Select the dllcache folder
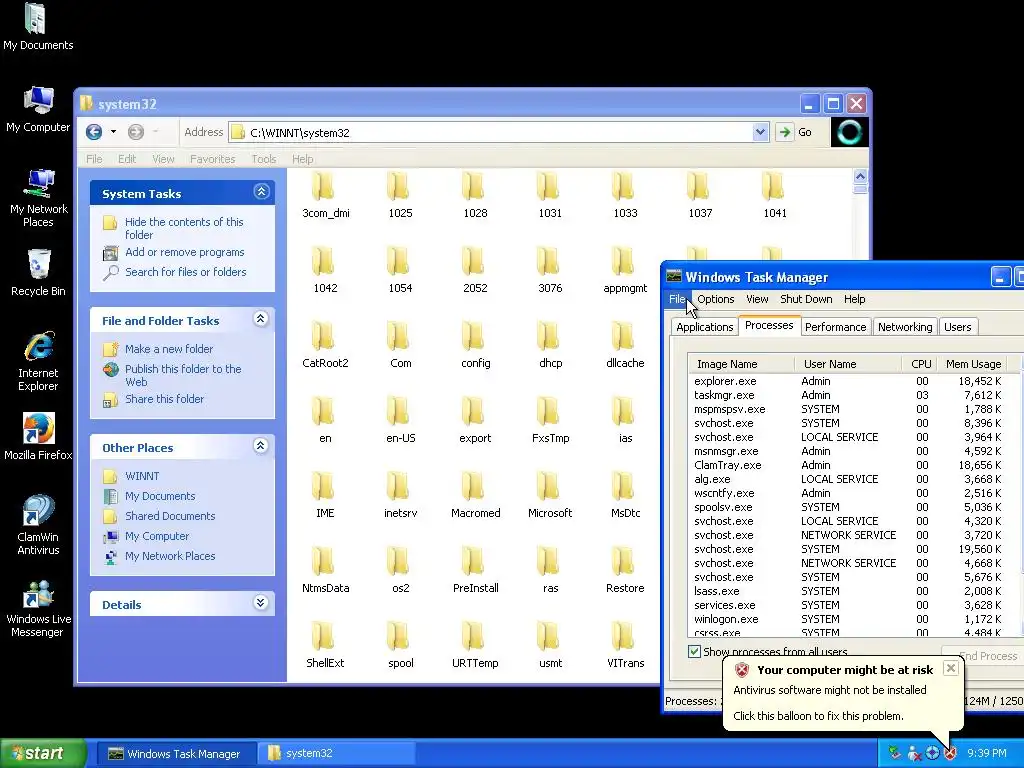 pyautogui.click(x=625, y=345)
